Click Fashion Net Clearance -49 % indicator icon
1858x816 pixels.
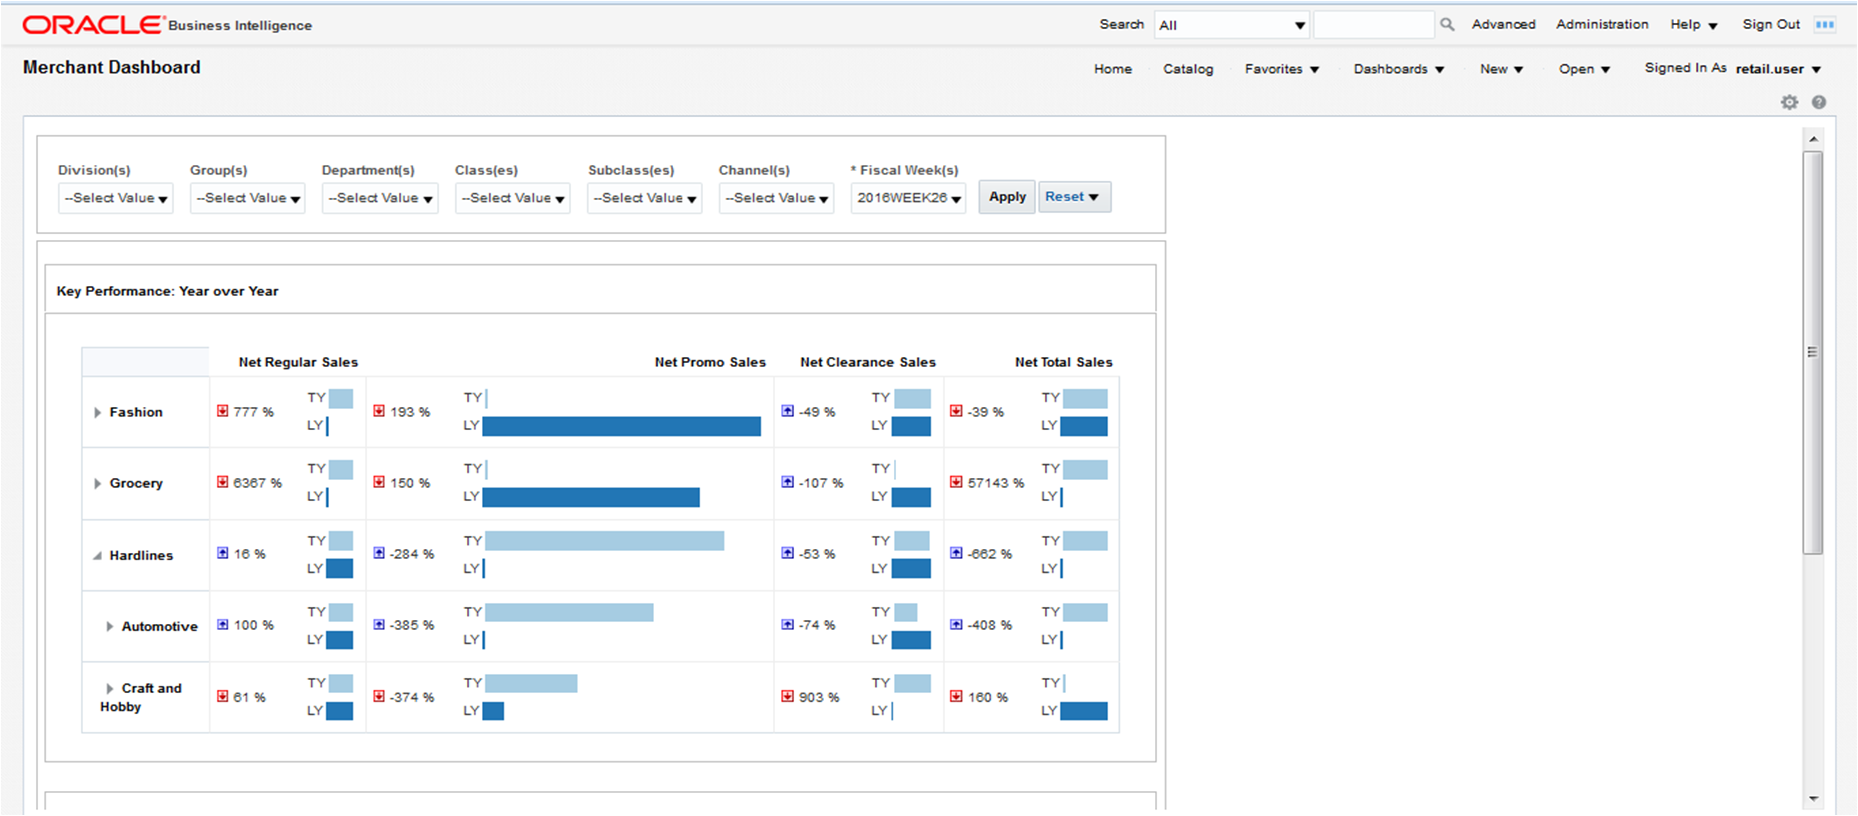tap(788, 411)
